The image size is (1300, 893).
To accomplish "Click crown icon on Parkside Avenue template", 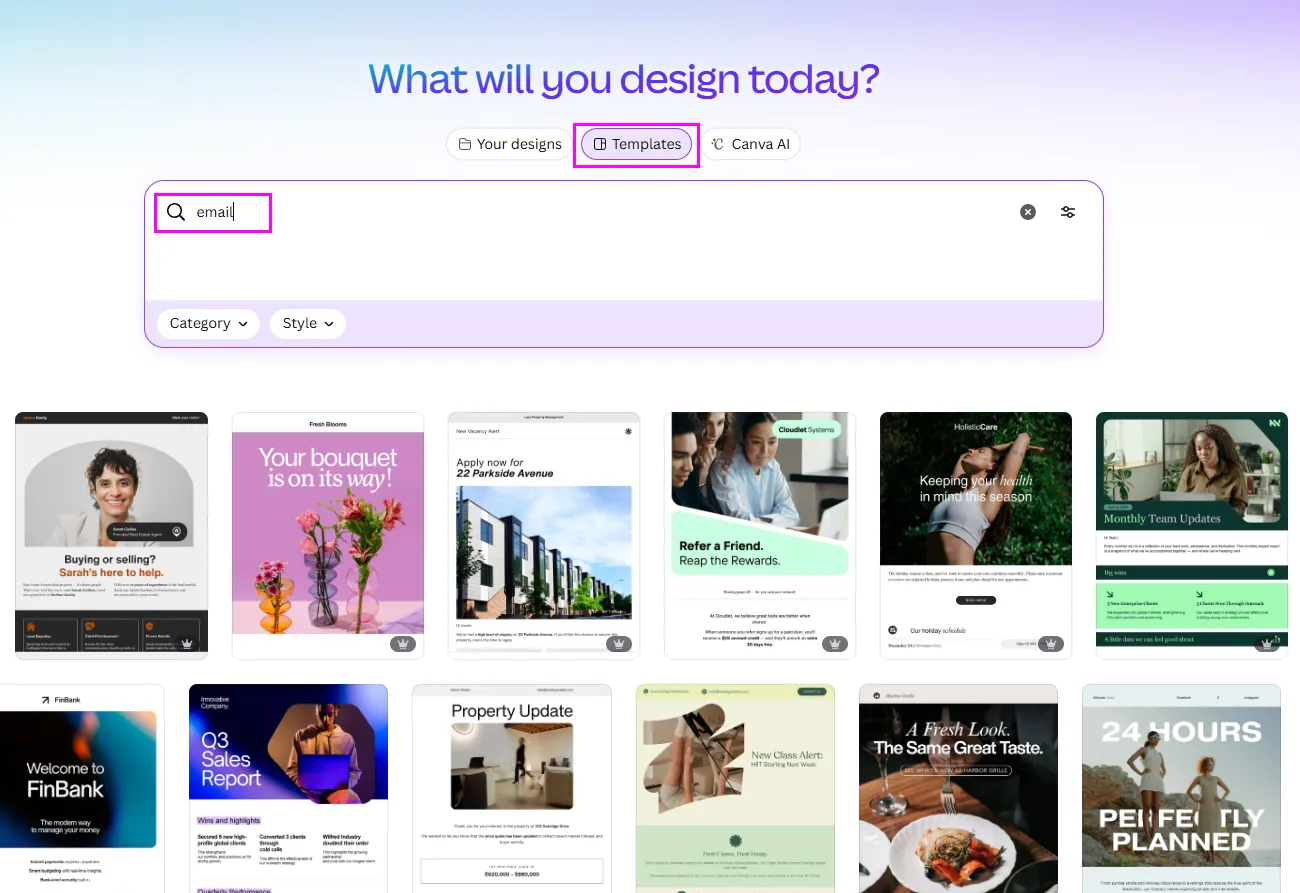I will tap(619, 644).
